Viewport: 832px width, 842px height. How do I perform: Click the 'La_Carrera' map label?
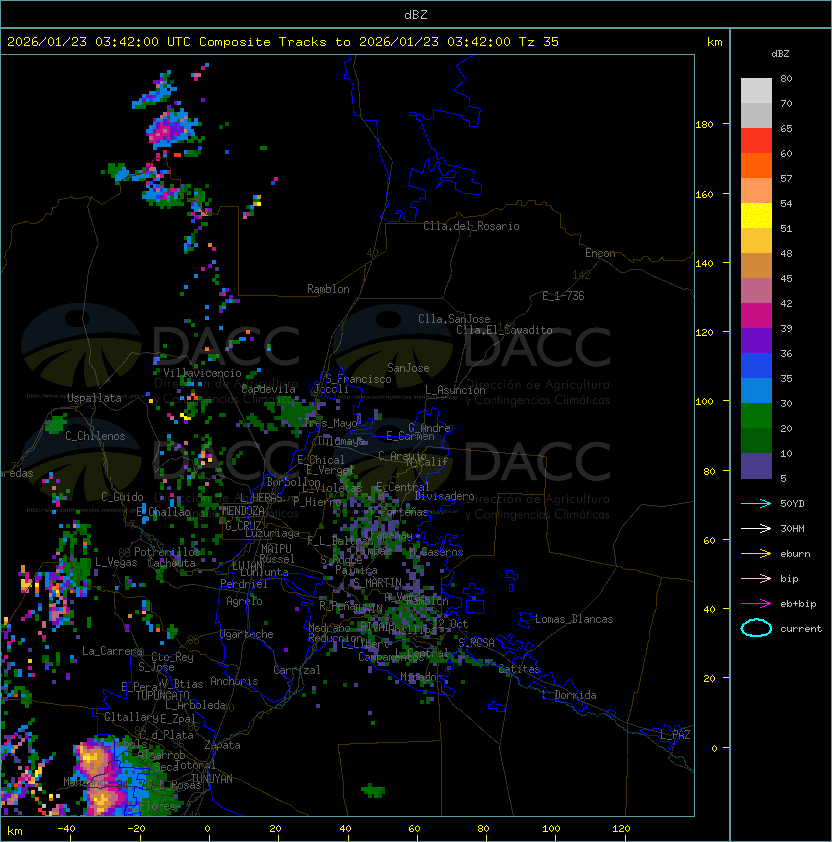(112, 651)
